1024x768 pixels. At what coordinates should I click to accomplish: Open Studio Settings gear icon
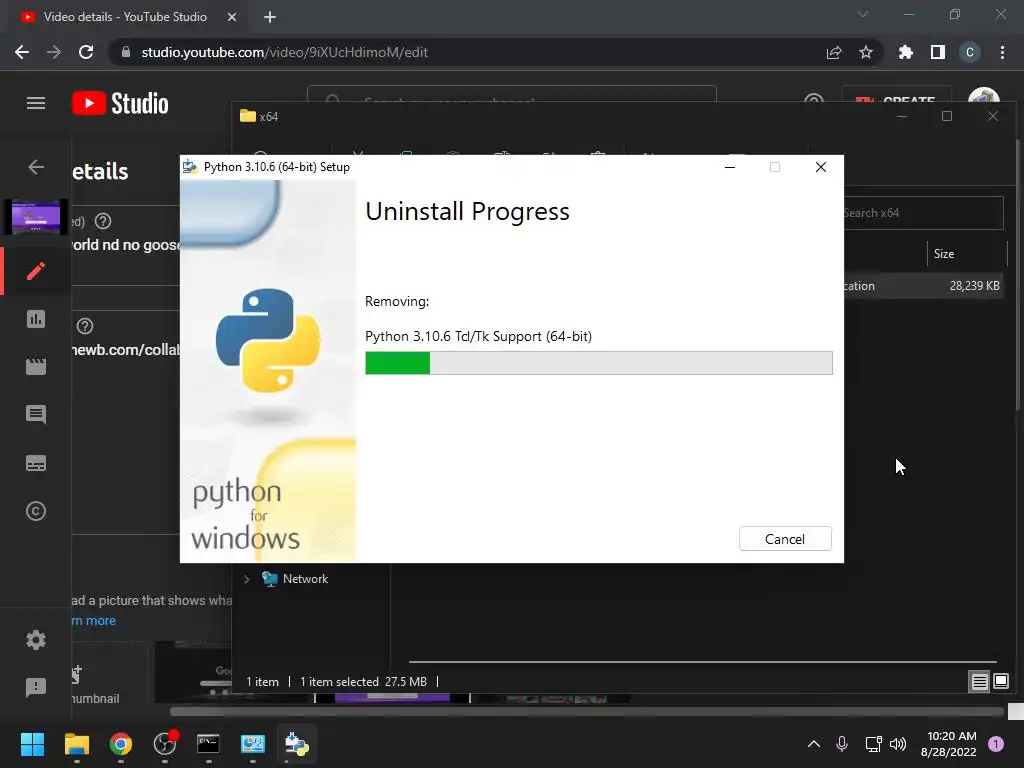pyautogui.click(x=36, y=639)
